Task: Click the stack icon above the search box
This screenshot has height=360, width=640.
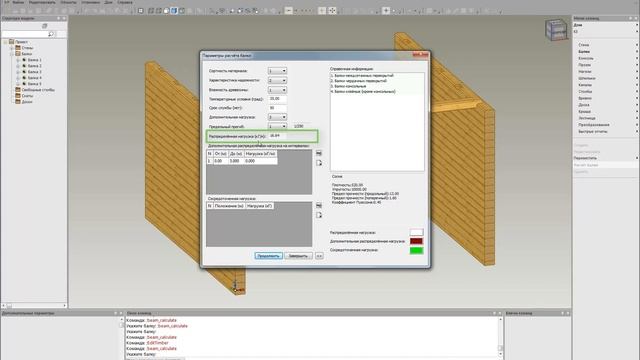Action: click(x=44, y=26)
